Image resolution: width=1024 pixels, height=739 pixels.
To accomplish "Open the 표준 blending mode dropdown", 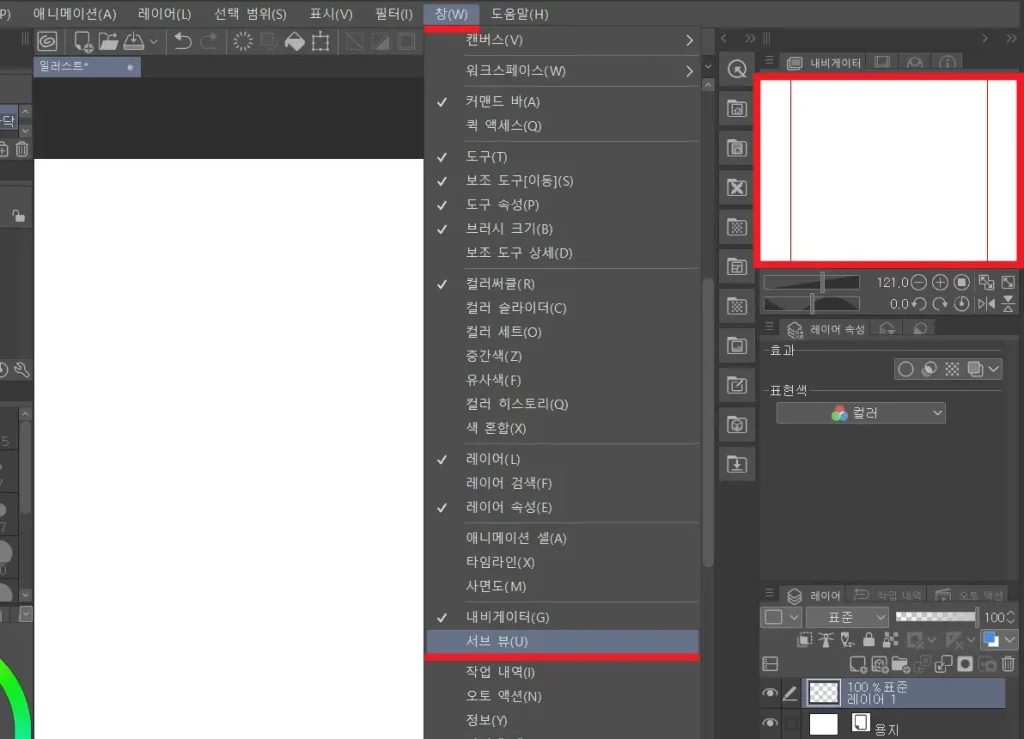I will point(846,618).
